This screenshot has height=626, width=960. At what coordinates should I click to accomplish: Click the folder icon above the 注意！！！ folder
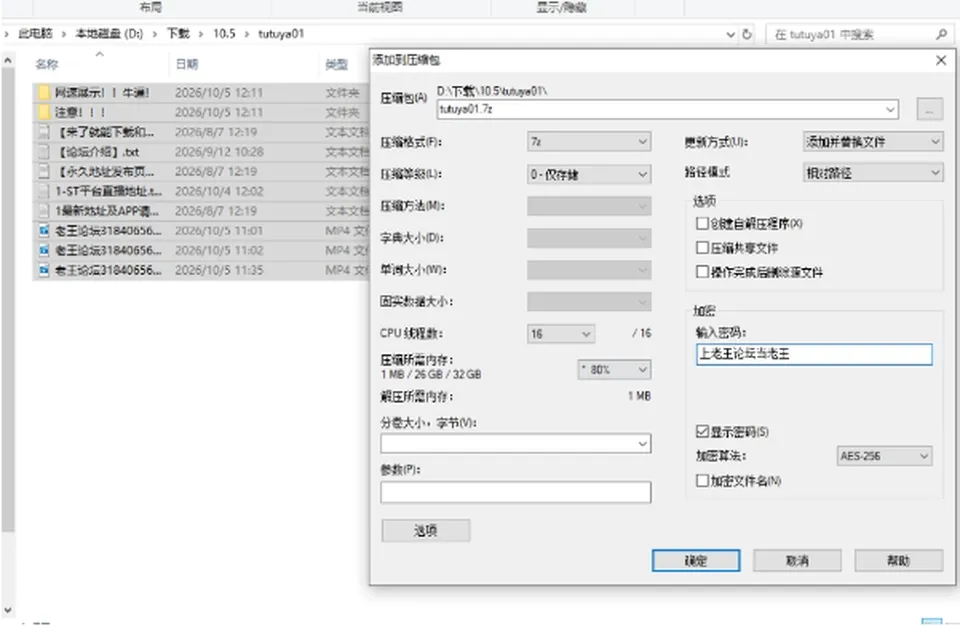pyautogui.click(x=43, y=92)
